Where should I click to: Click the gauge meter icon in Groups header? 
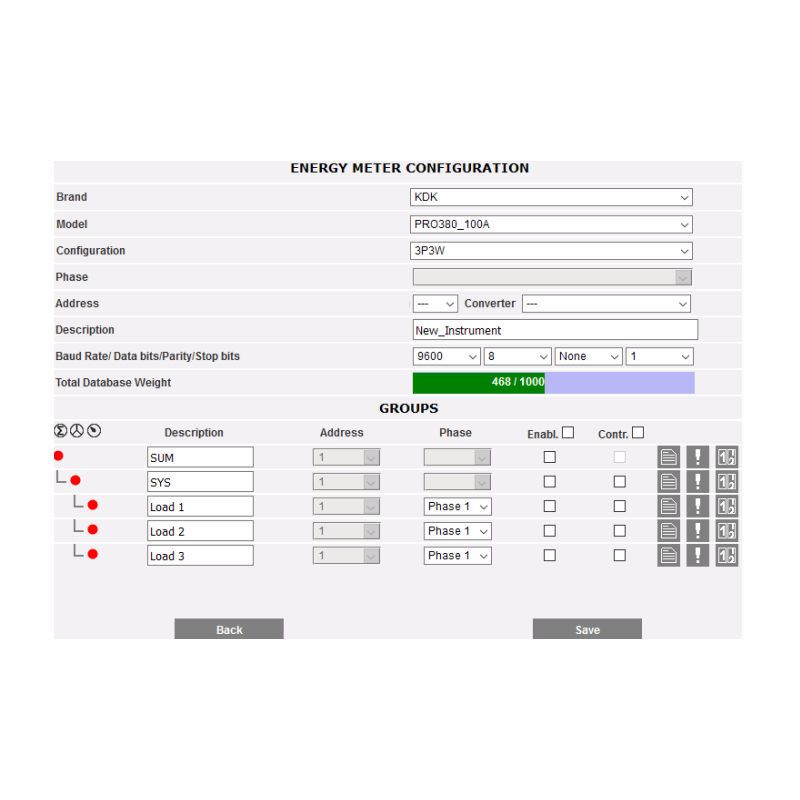94,431
